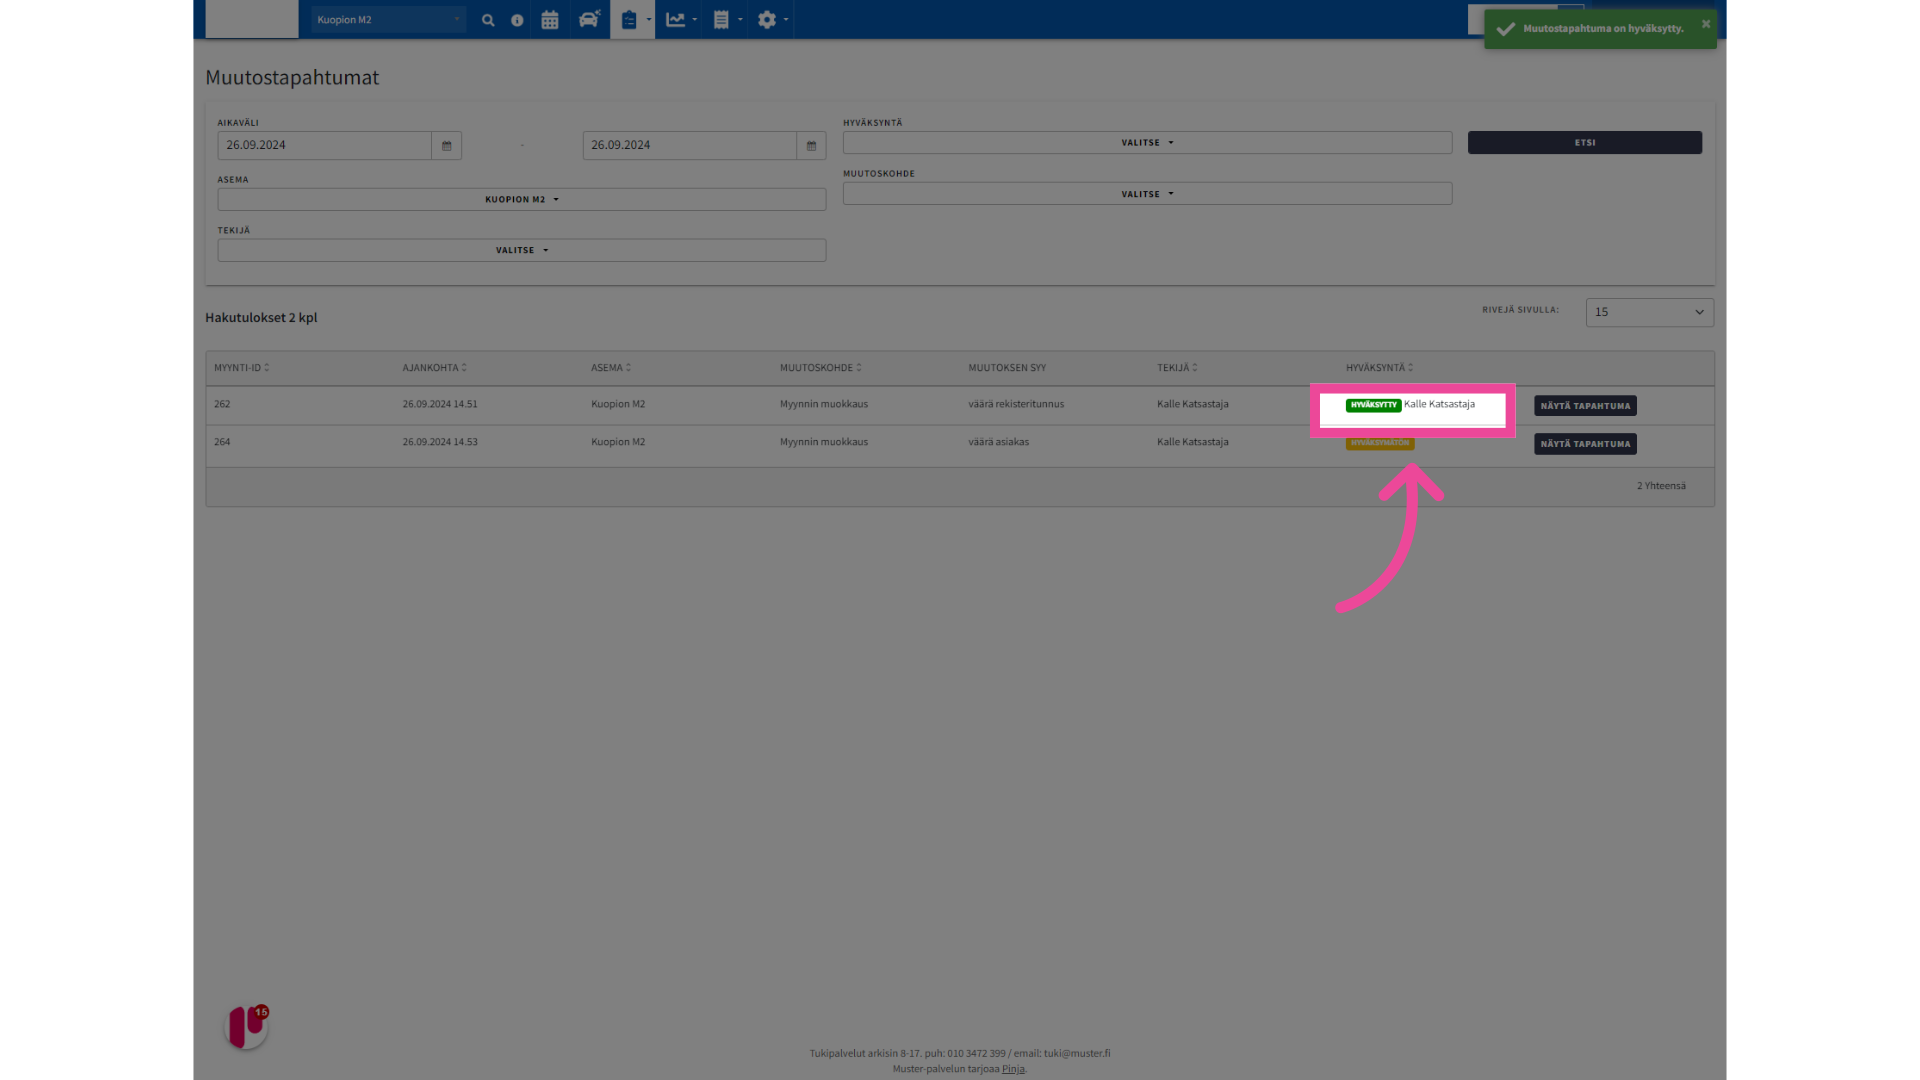The width and height of the screenshot is (1920, 1080).
Task: Expand the Hyväksyntä Valitse dropdown
Action: 1147,143
